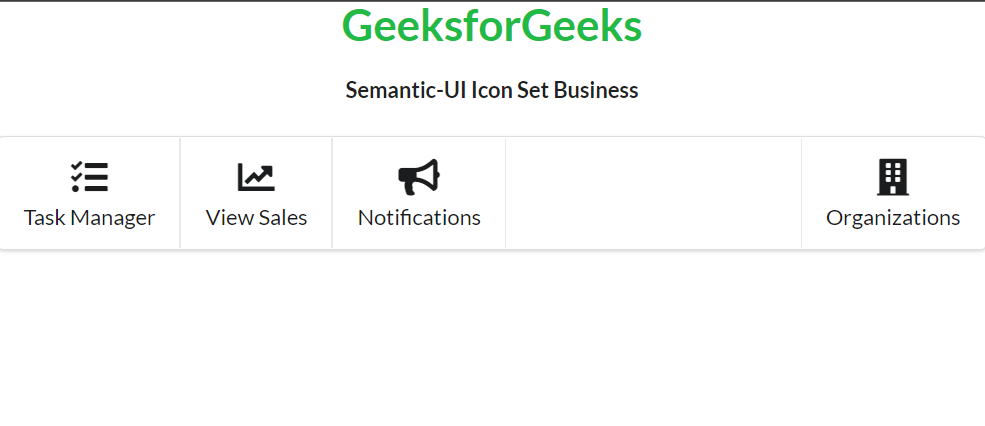Click the rising line chart icon
This screenshot has height=426, width=985.
coord(256,177)
